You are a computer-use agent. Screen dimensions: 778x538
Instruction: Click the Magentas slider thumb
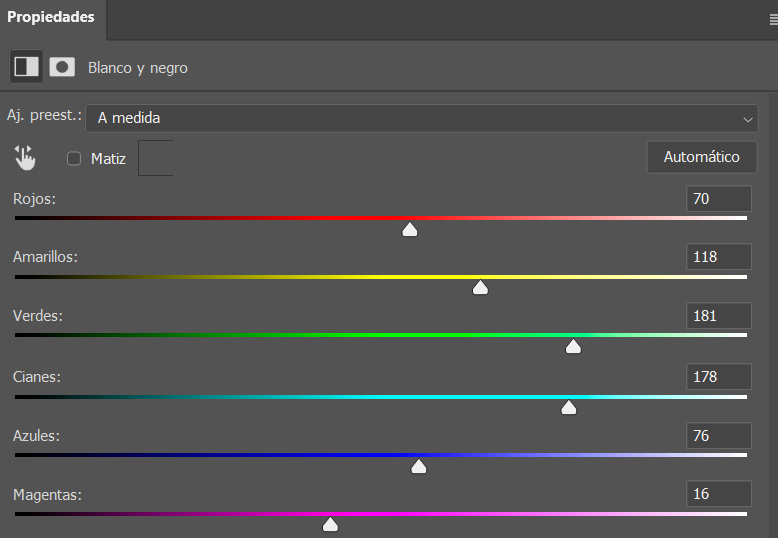[x=330, y=524]
